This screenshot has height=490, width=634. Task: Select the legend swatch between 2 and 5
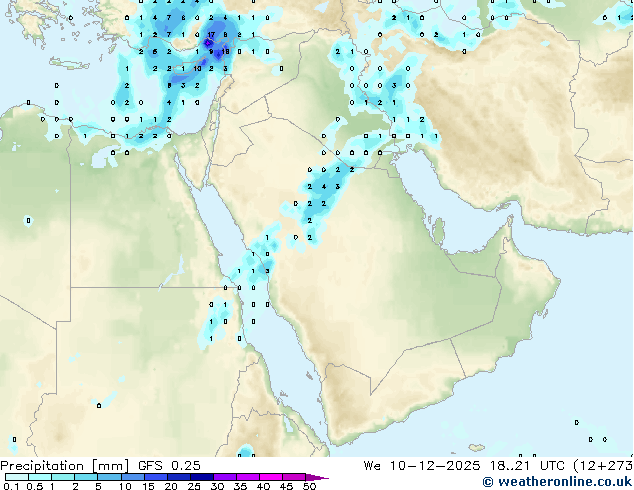(87, 477)
